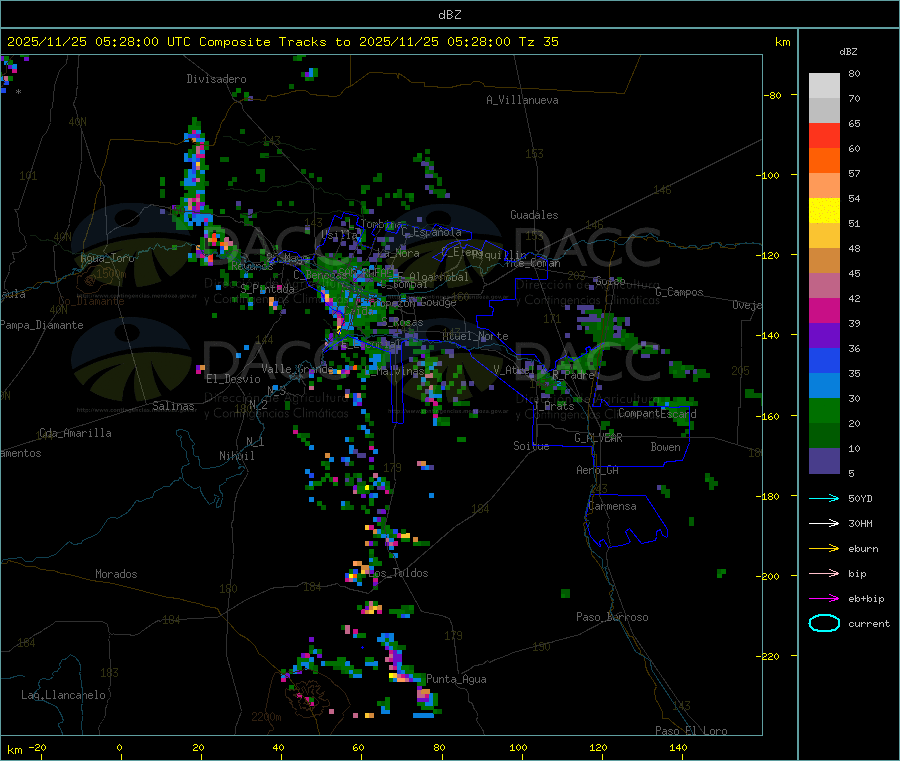Click the tan 45-48 dBZ swatch
The height and width of the screenshot is (761, 900).
point(824,261)
